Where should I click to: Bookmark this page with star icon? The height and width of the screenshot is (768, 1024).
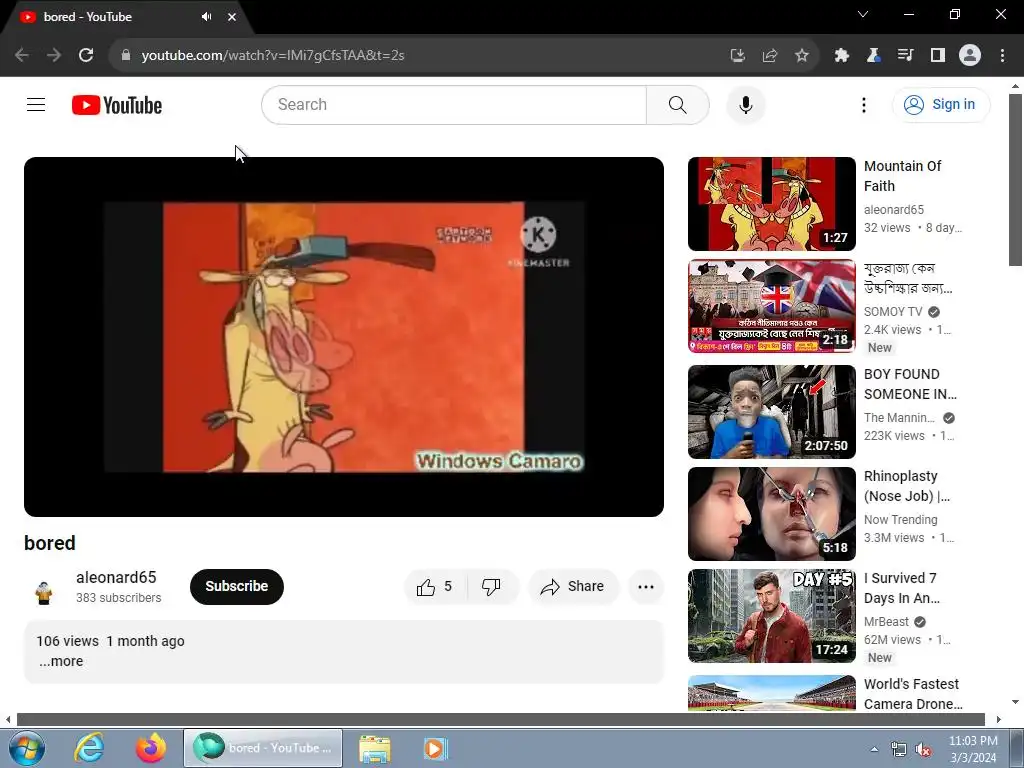point(802,55)
